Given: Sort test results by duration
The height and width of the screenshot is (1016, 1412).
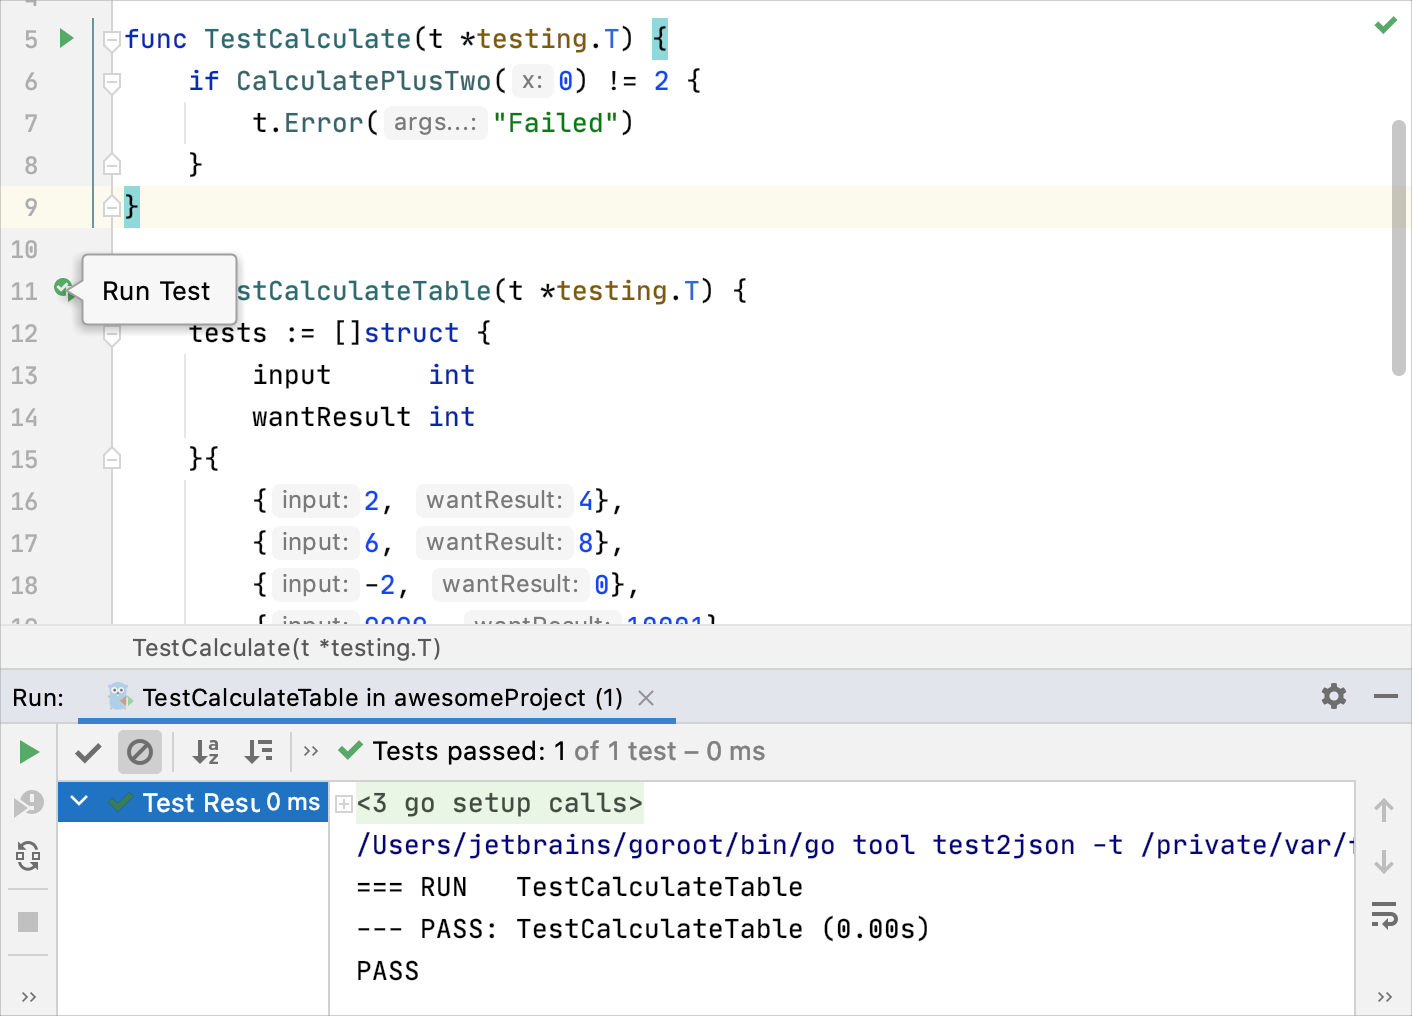Looking at the screenshot, I should (259, 751).
